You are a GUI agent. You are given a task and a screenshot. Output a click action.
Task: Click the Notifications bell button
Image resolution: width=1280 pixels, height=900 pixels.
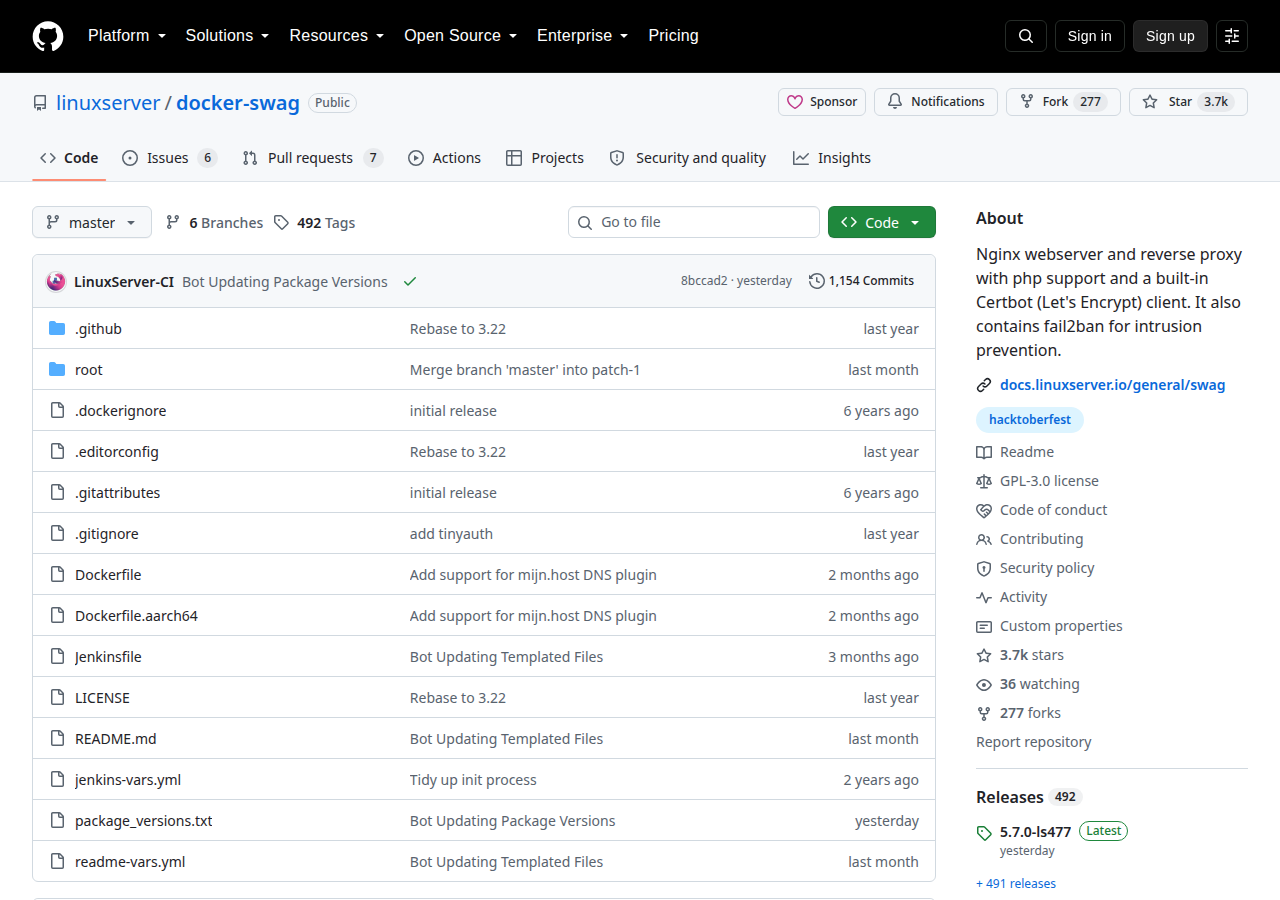click(936, 102)
